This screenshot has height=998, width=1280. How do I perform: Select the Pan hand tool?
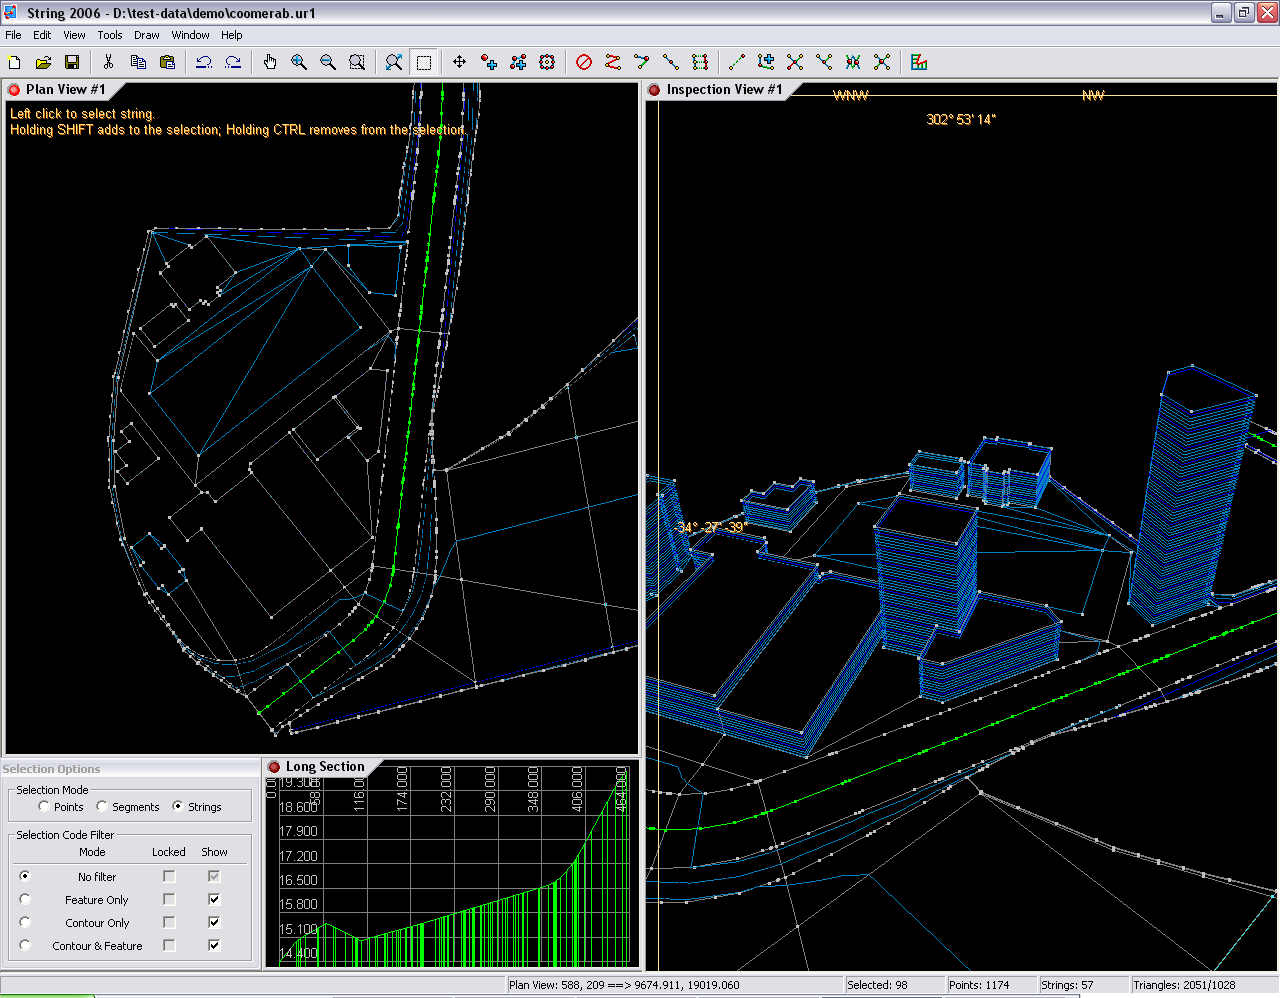(269, 62)
